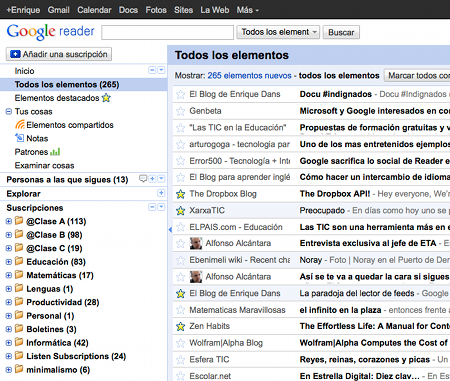
Task: Minimize the Inicio section with minus icon
Action: pyautogui.click(x=152, y=70)
